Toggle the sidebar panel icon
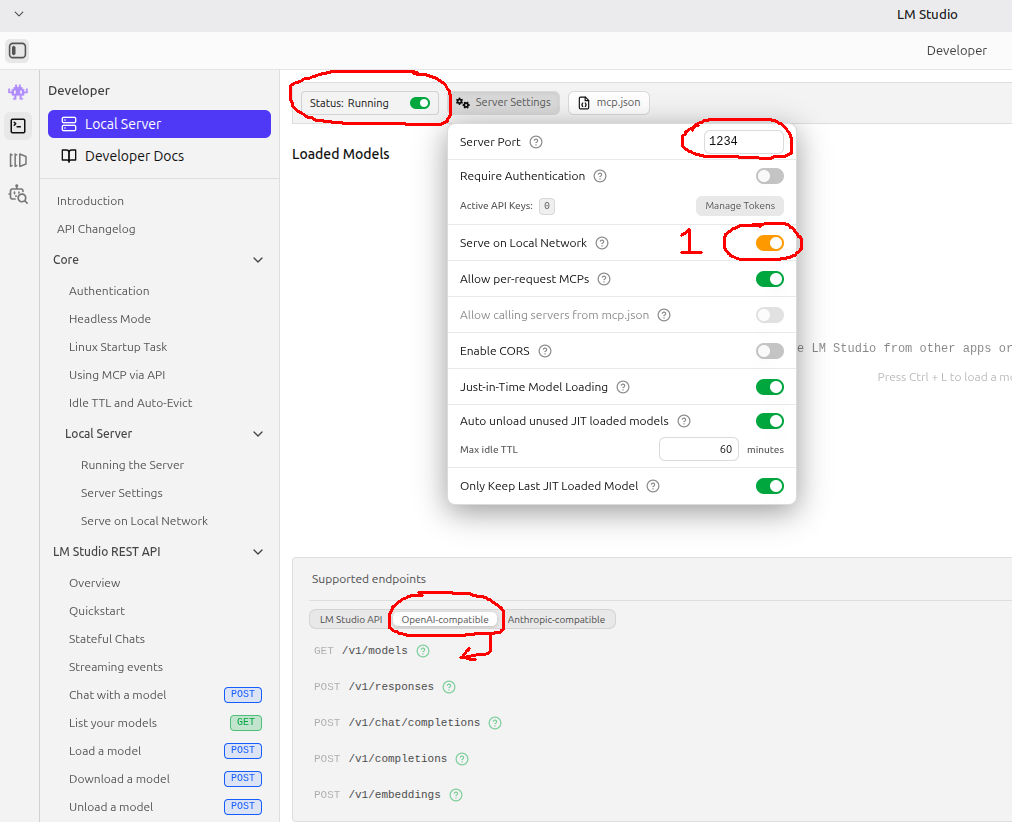 pyautogui.click(x=17, y=50)
